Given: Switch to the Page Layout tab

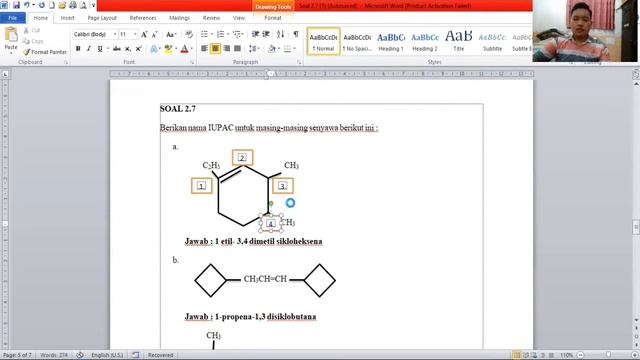Looking at the screenshot, I should (x=102, y=18).
